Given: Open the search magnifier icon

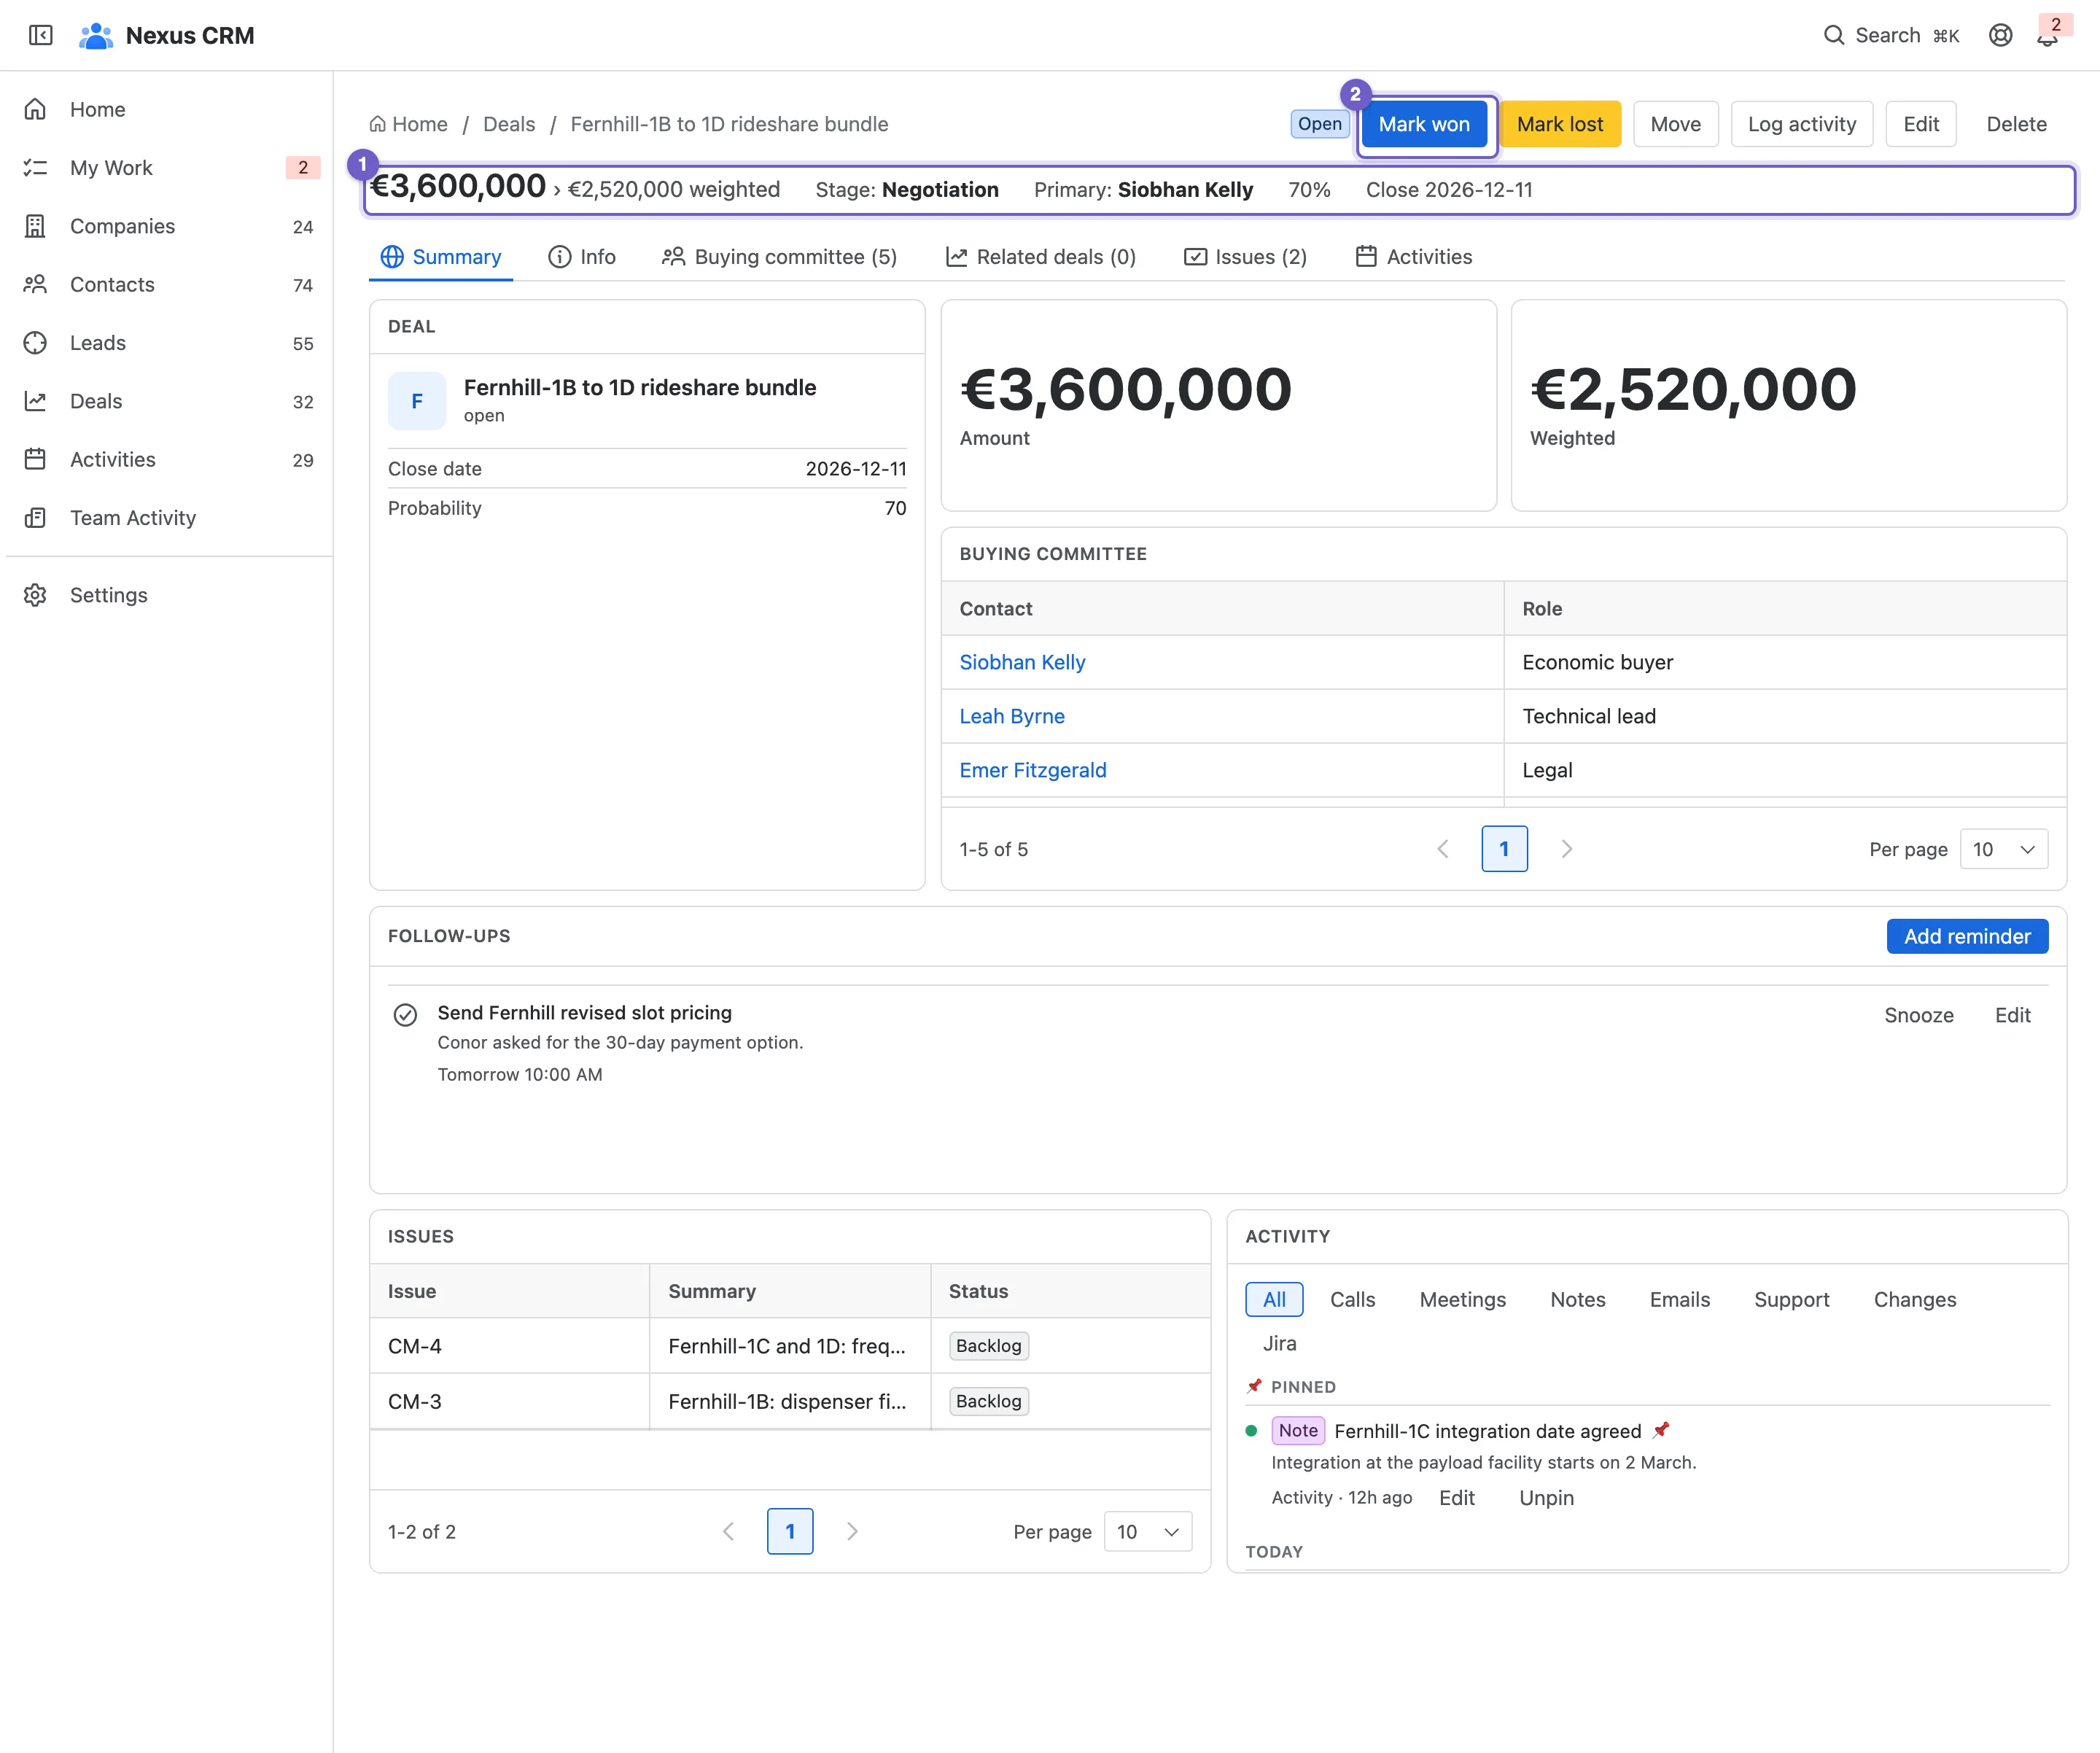Looking at the screenshot, I should pos(1833,35).
